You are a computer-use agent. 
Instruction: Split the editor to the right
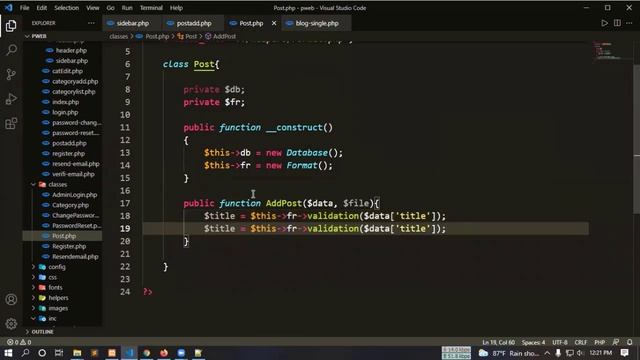tap(617, 23)
